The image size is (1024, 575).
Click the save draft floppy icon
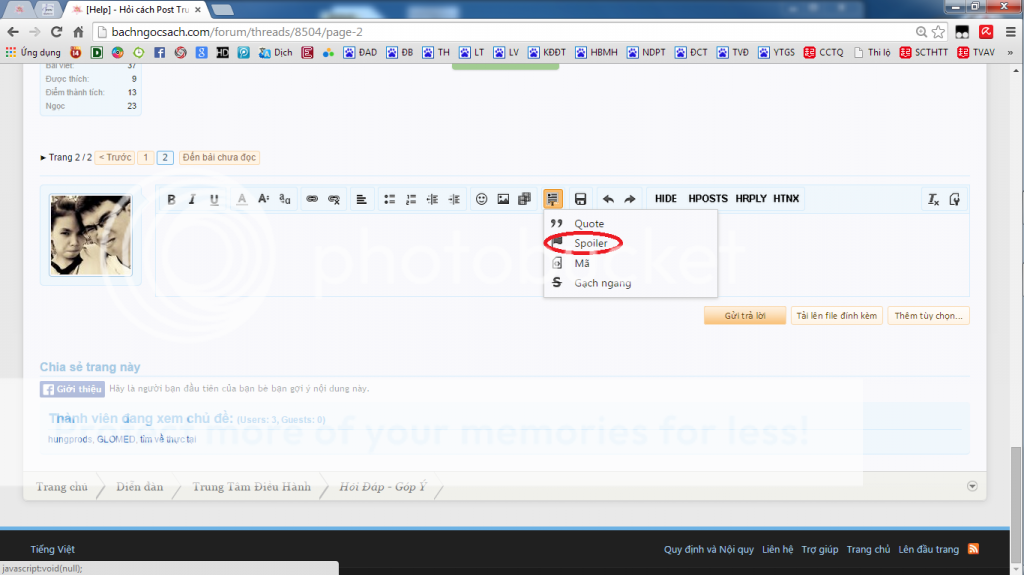point(580,199)
